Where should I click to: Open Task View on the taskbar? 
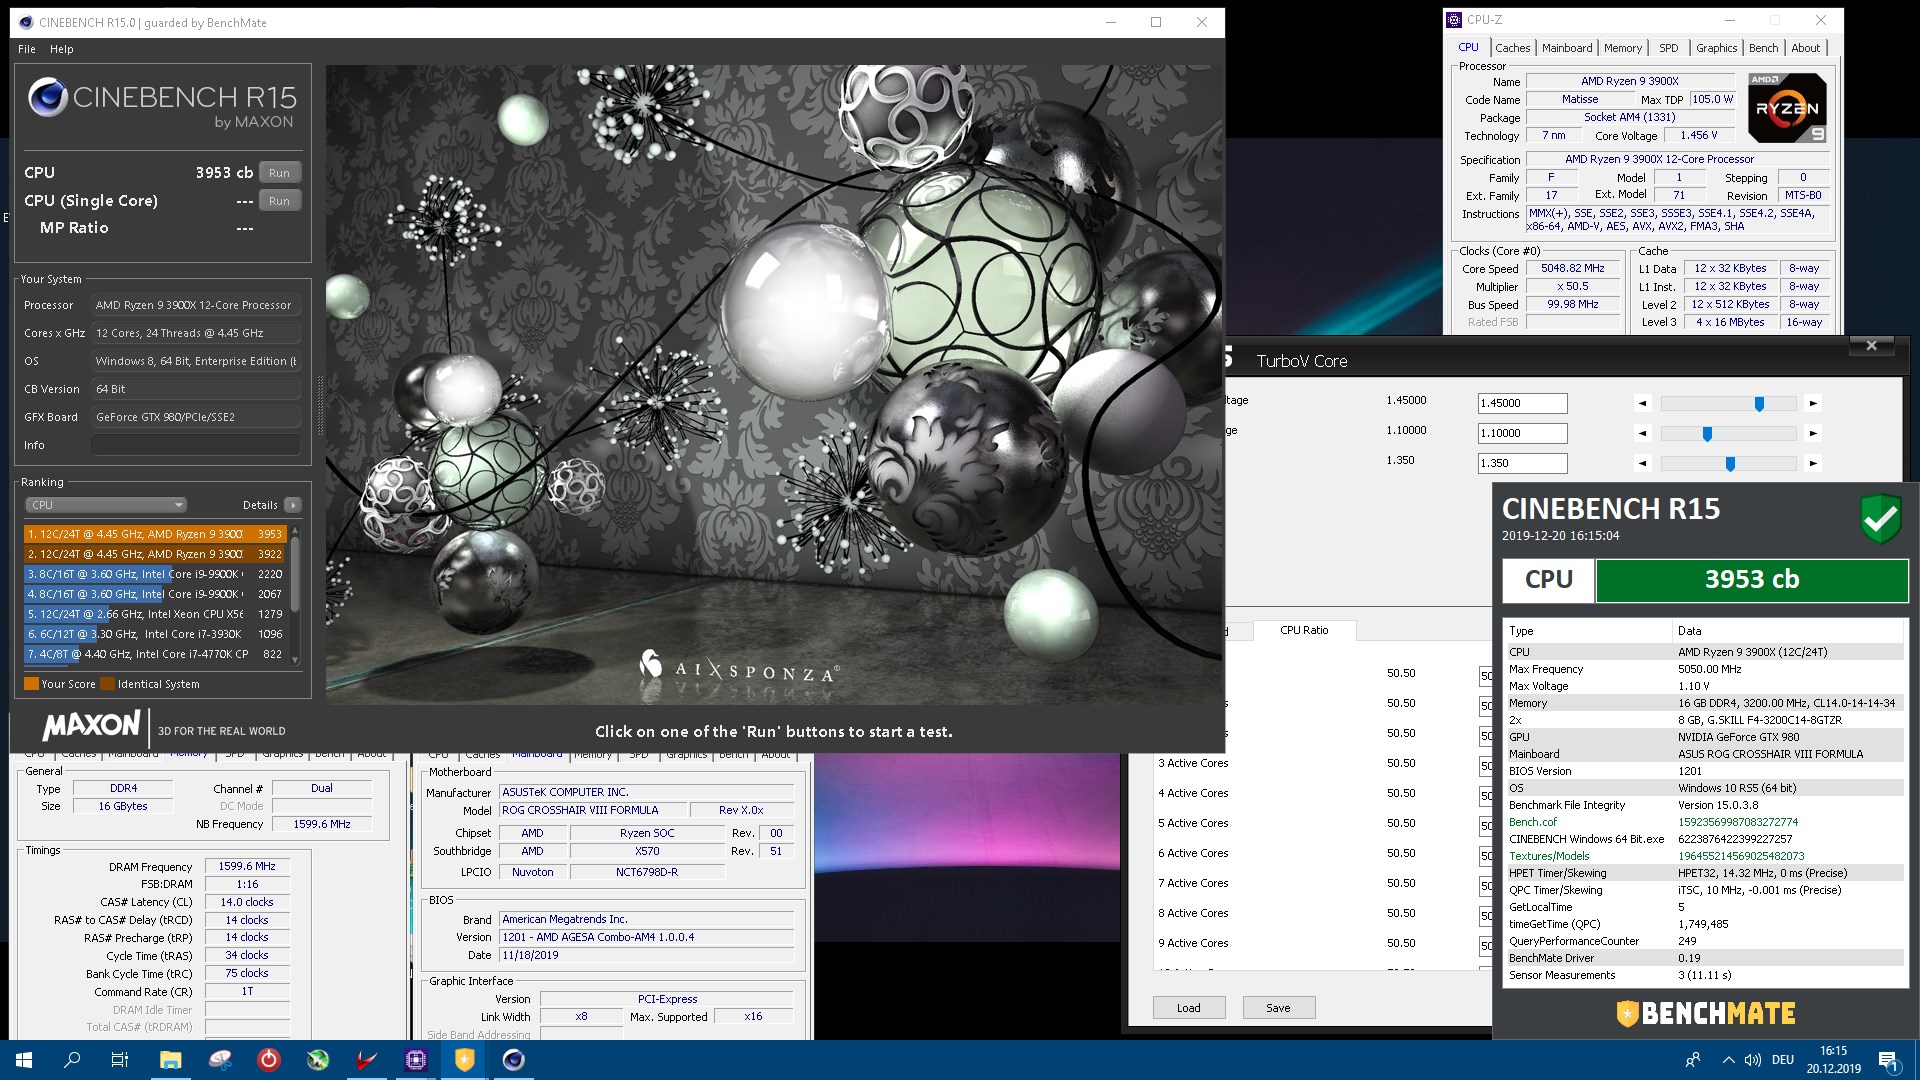click(120, 1060)
